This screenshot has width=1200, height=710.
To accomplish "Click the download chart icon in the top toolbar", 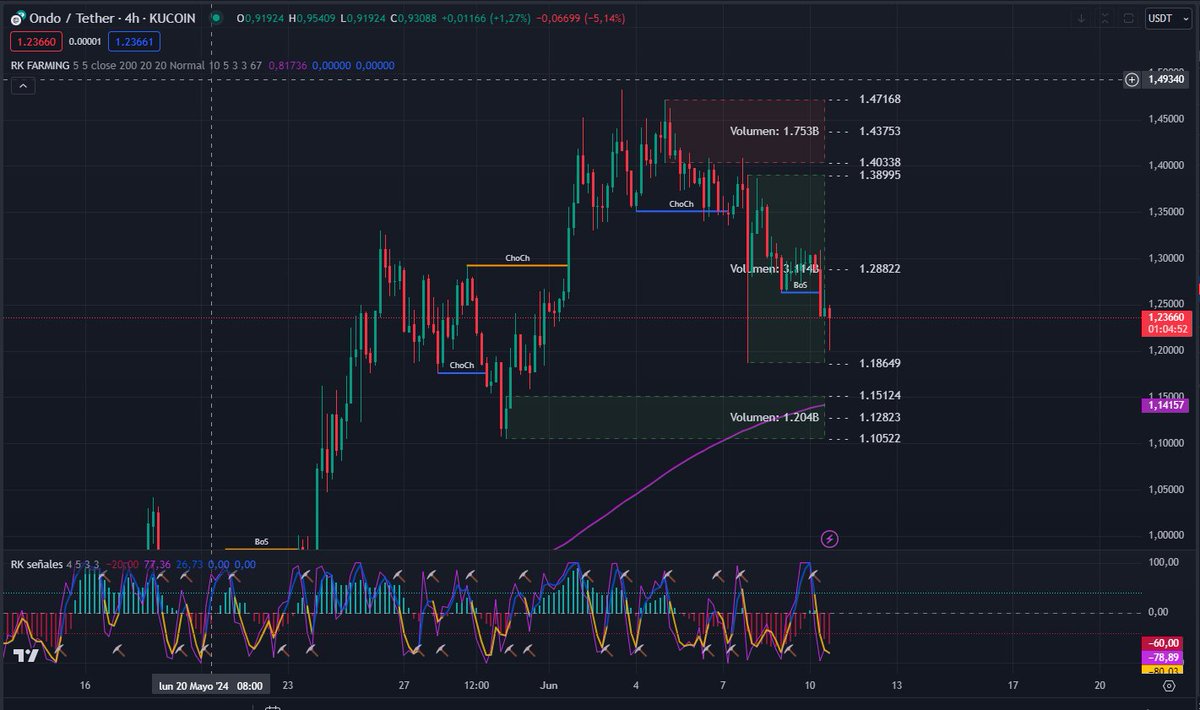I will tap(1082, 18).
